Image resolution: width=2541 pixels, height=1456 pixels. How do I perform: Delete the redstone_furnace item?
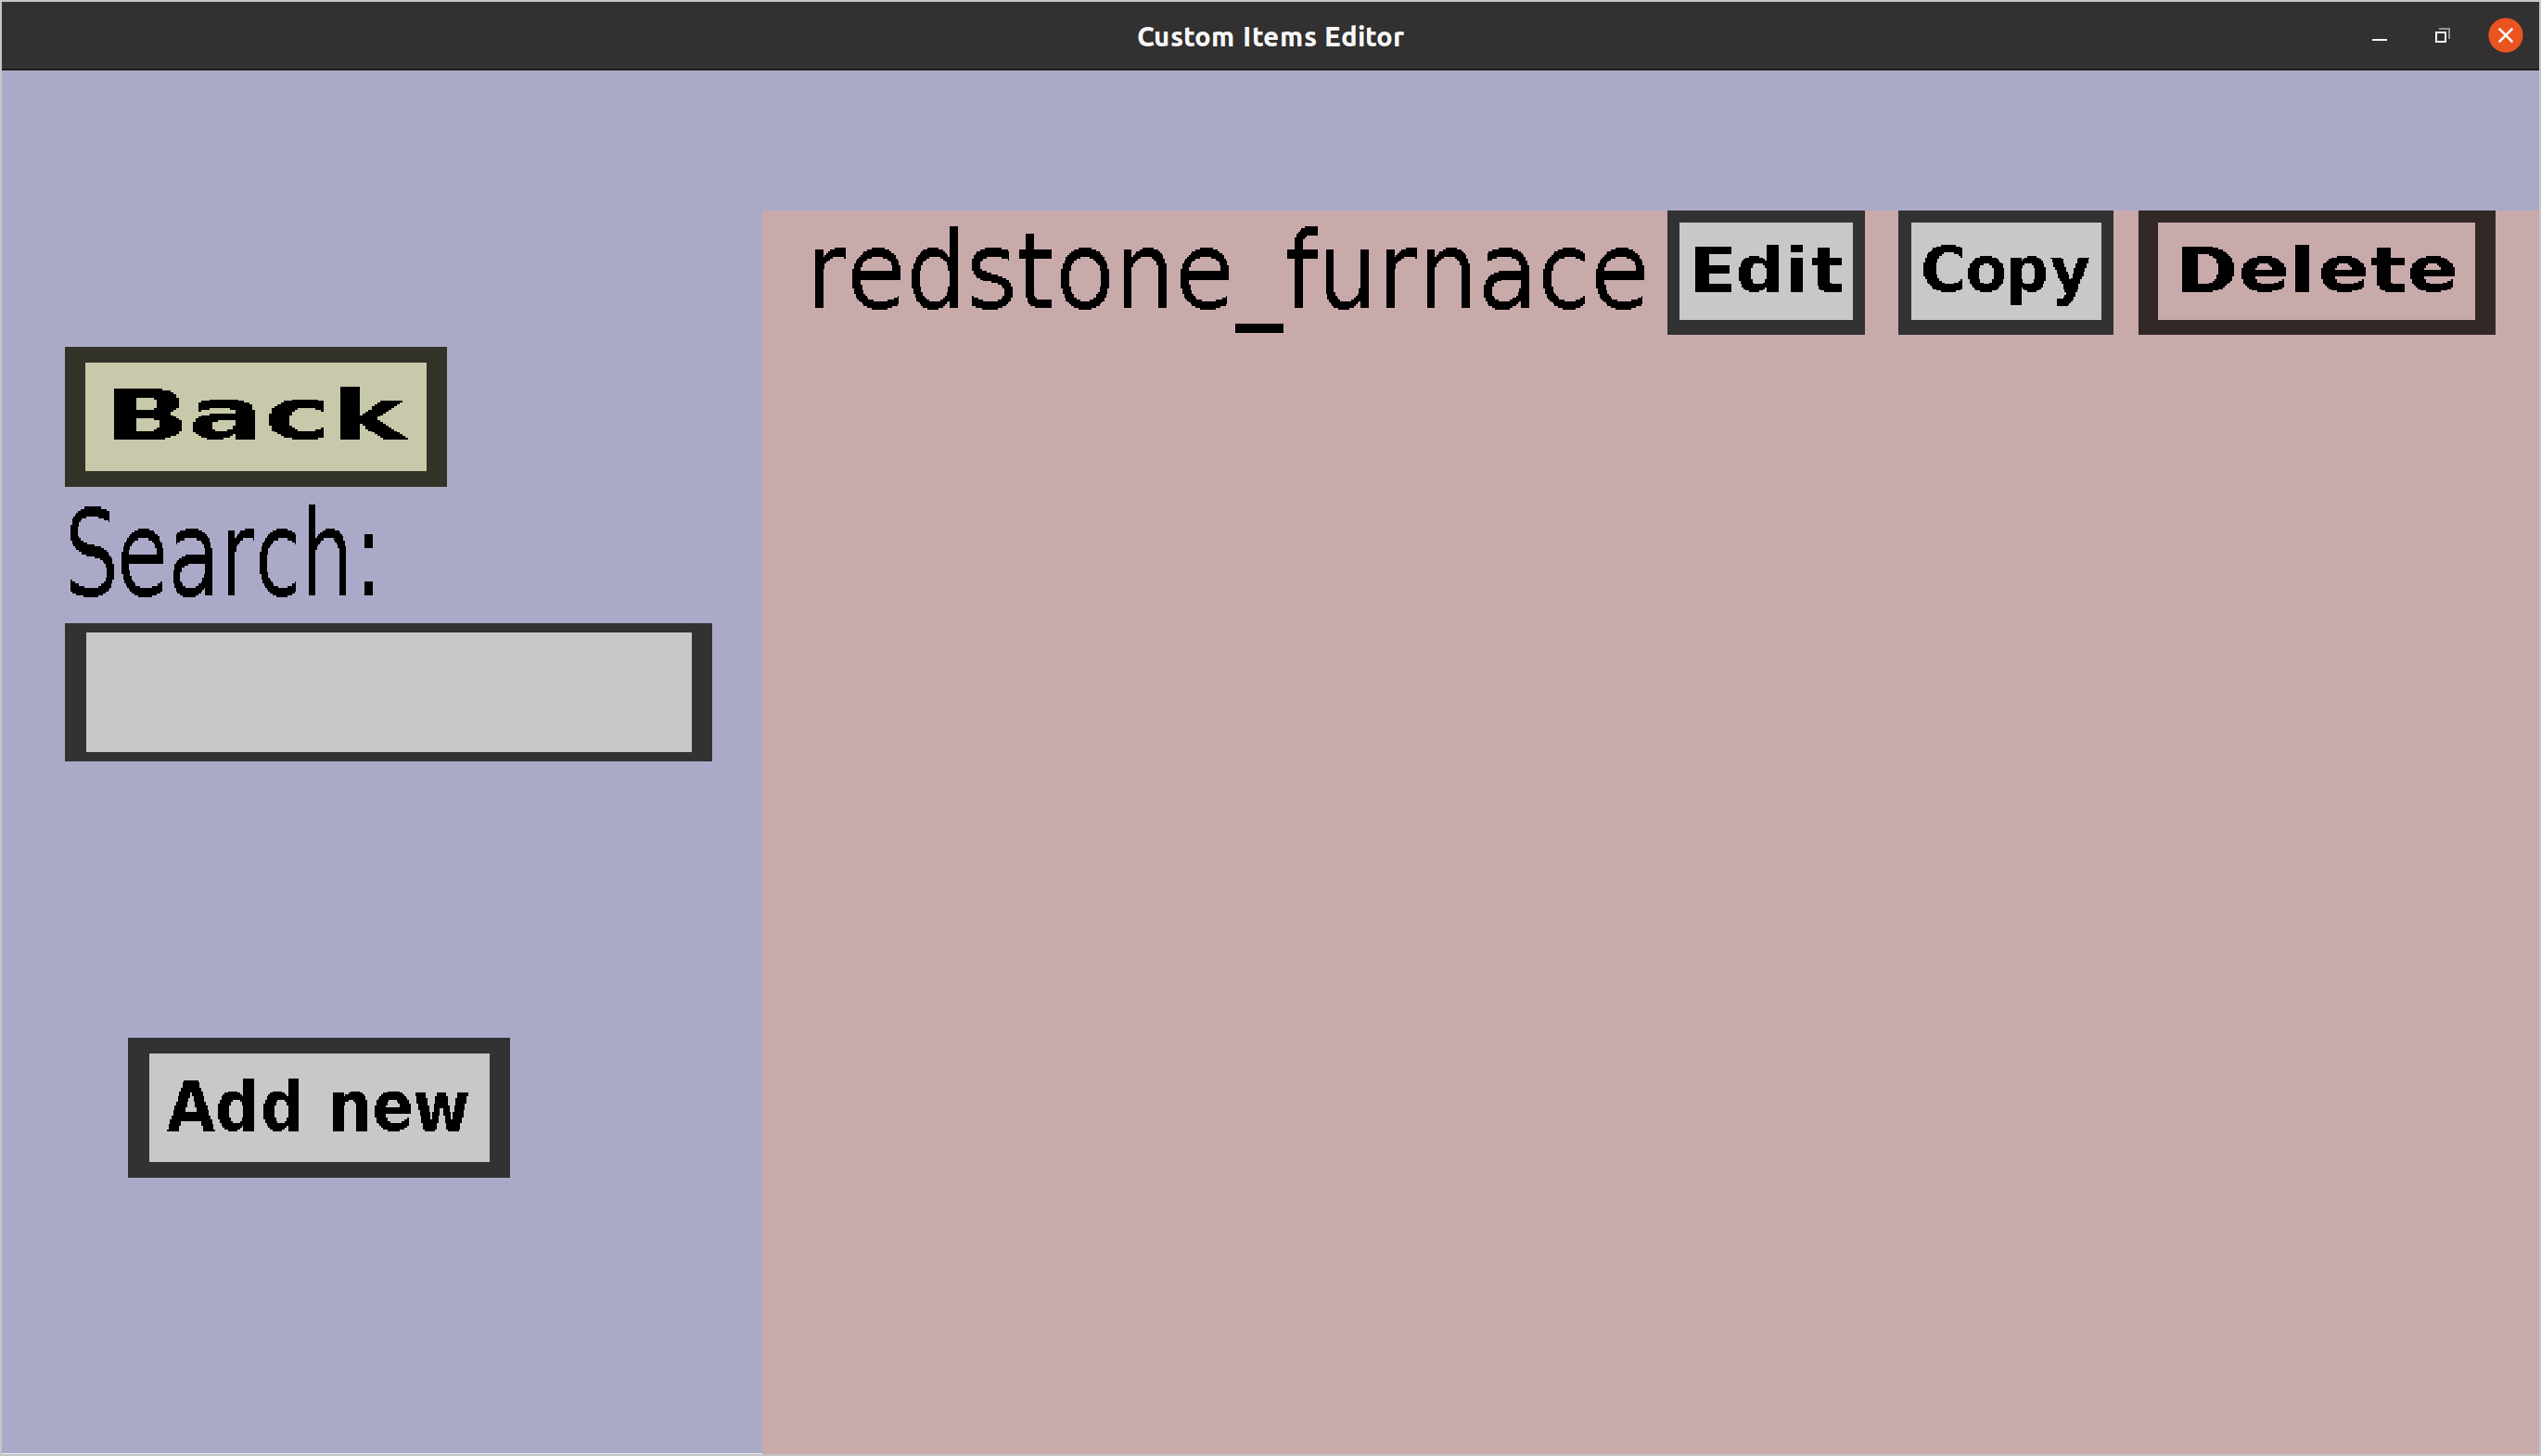2316,272
